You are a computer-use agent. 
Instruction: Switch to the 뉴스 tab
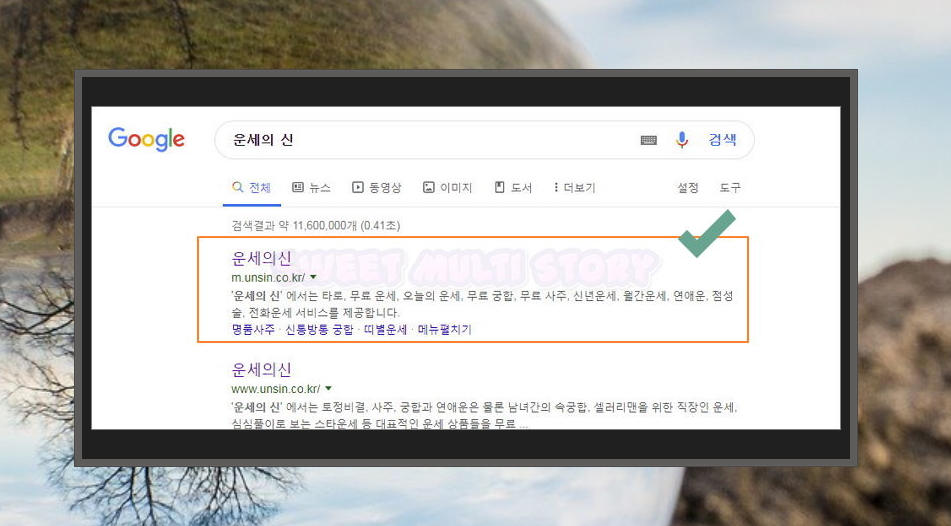[x=311, y=187]
